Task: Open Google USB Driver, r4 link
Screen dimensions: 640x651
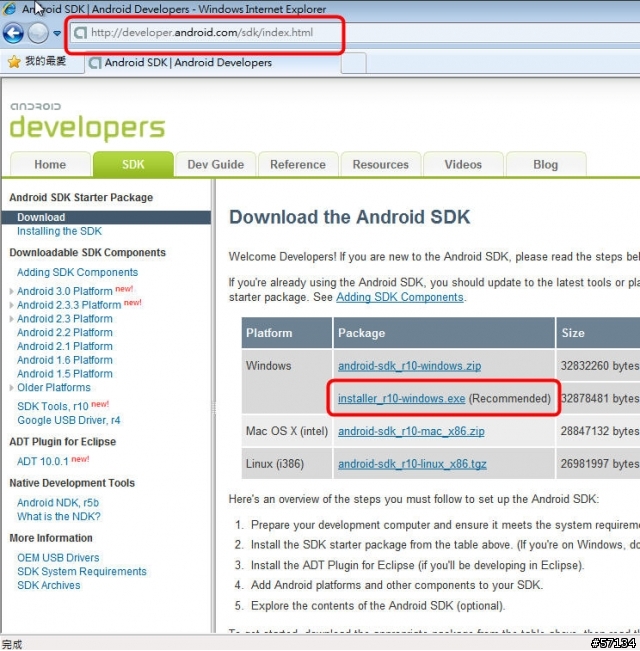Action: 68,420
